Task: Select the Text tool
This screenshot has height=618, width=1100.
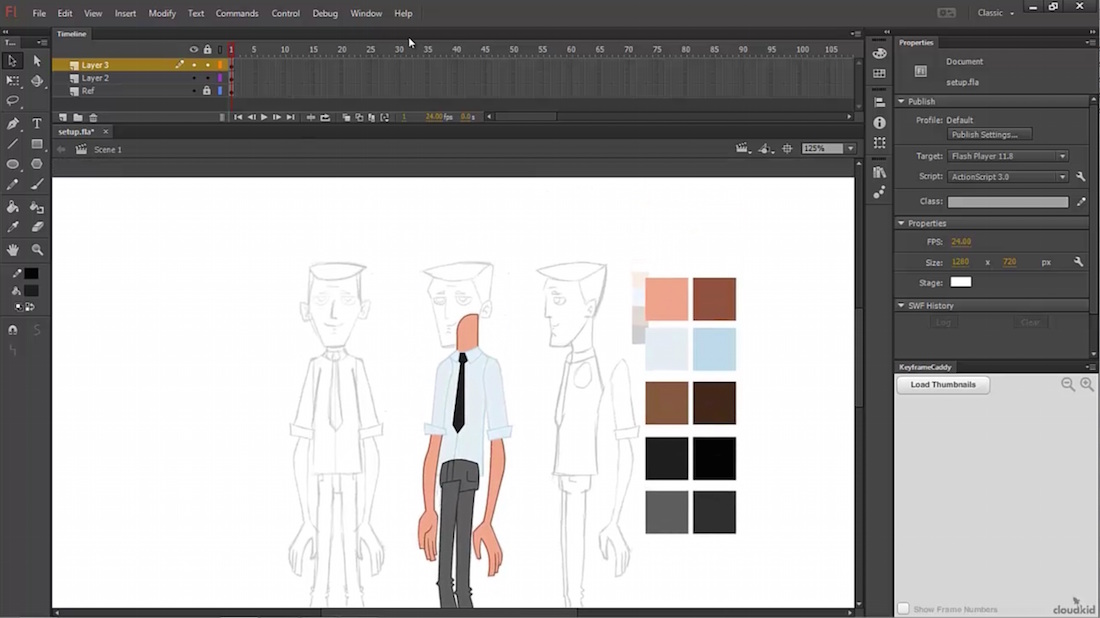Action: tap(37, 124)
